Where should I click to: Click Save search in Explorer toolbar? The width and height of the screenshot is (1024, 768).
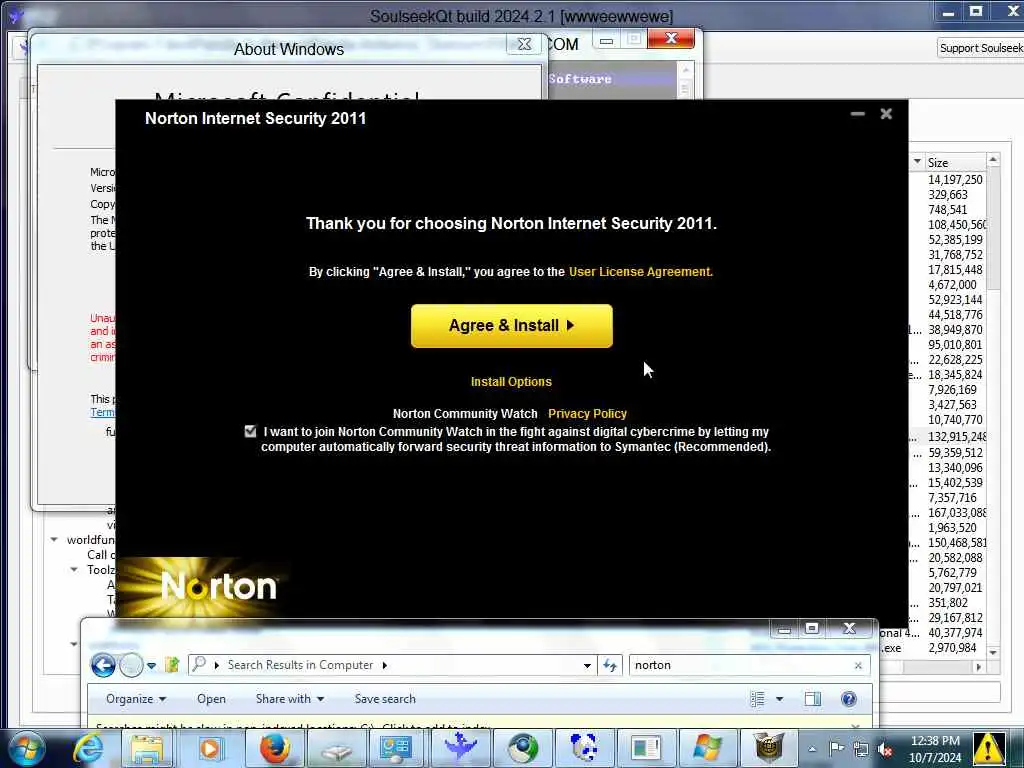[385, 699]
